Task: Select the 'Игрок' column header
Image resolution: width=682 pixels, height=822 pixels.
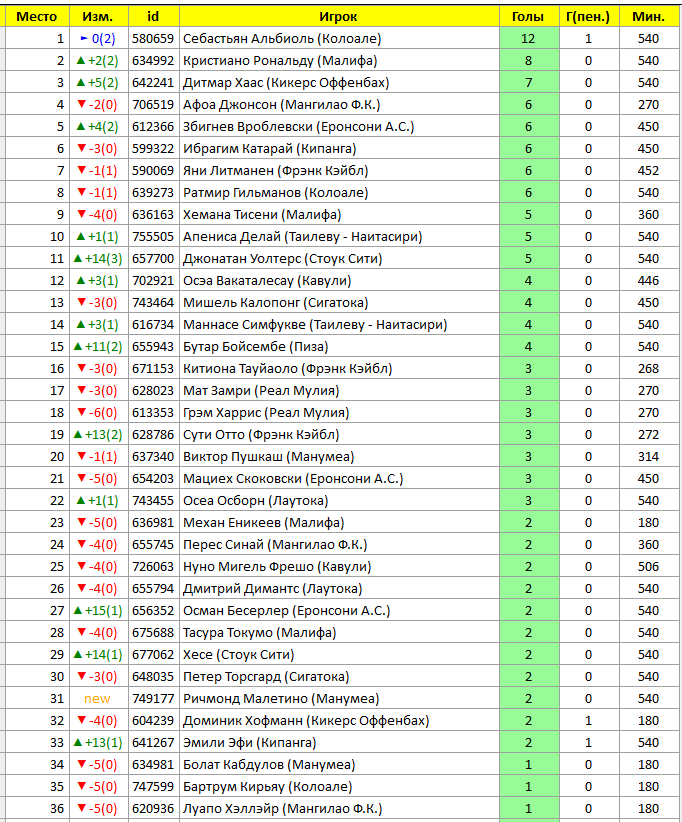Action: 339,17
